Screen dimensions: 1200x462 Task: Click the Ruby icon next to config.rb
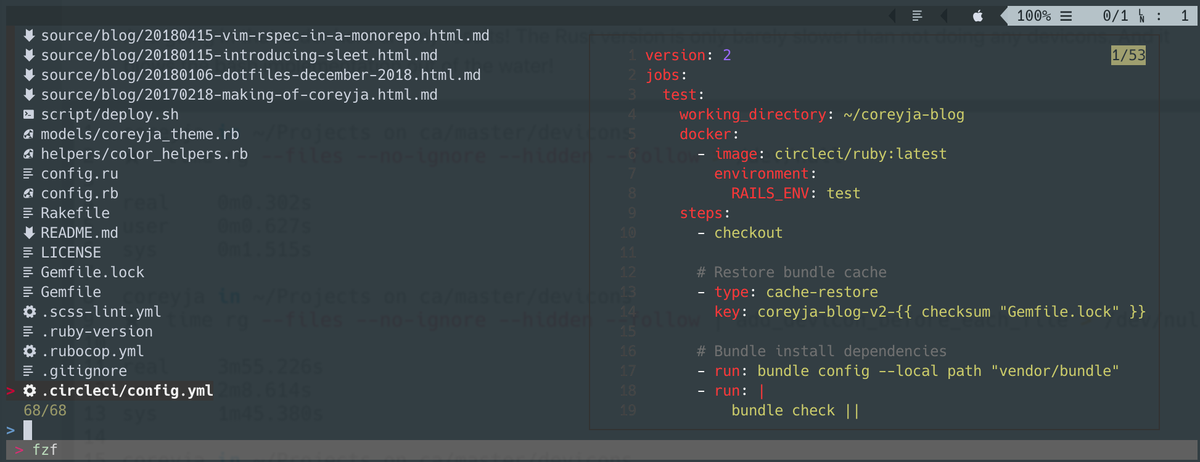[x=30, y=193]
